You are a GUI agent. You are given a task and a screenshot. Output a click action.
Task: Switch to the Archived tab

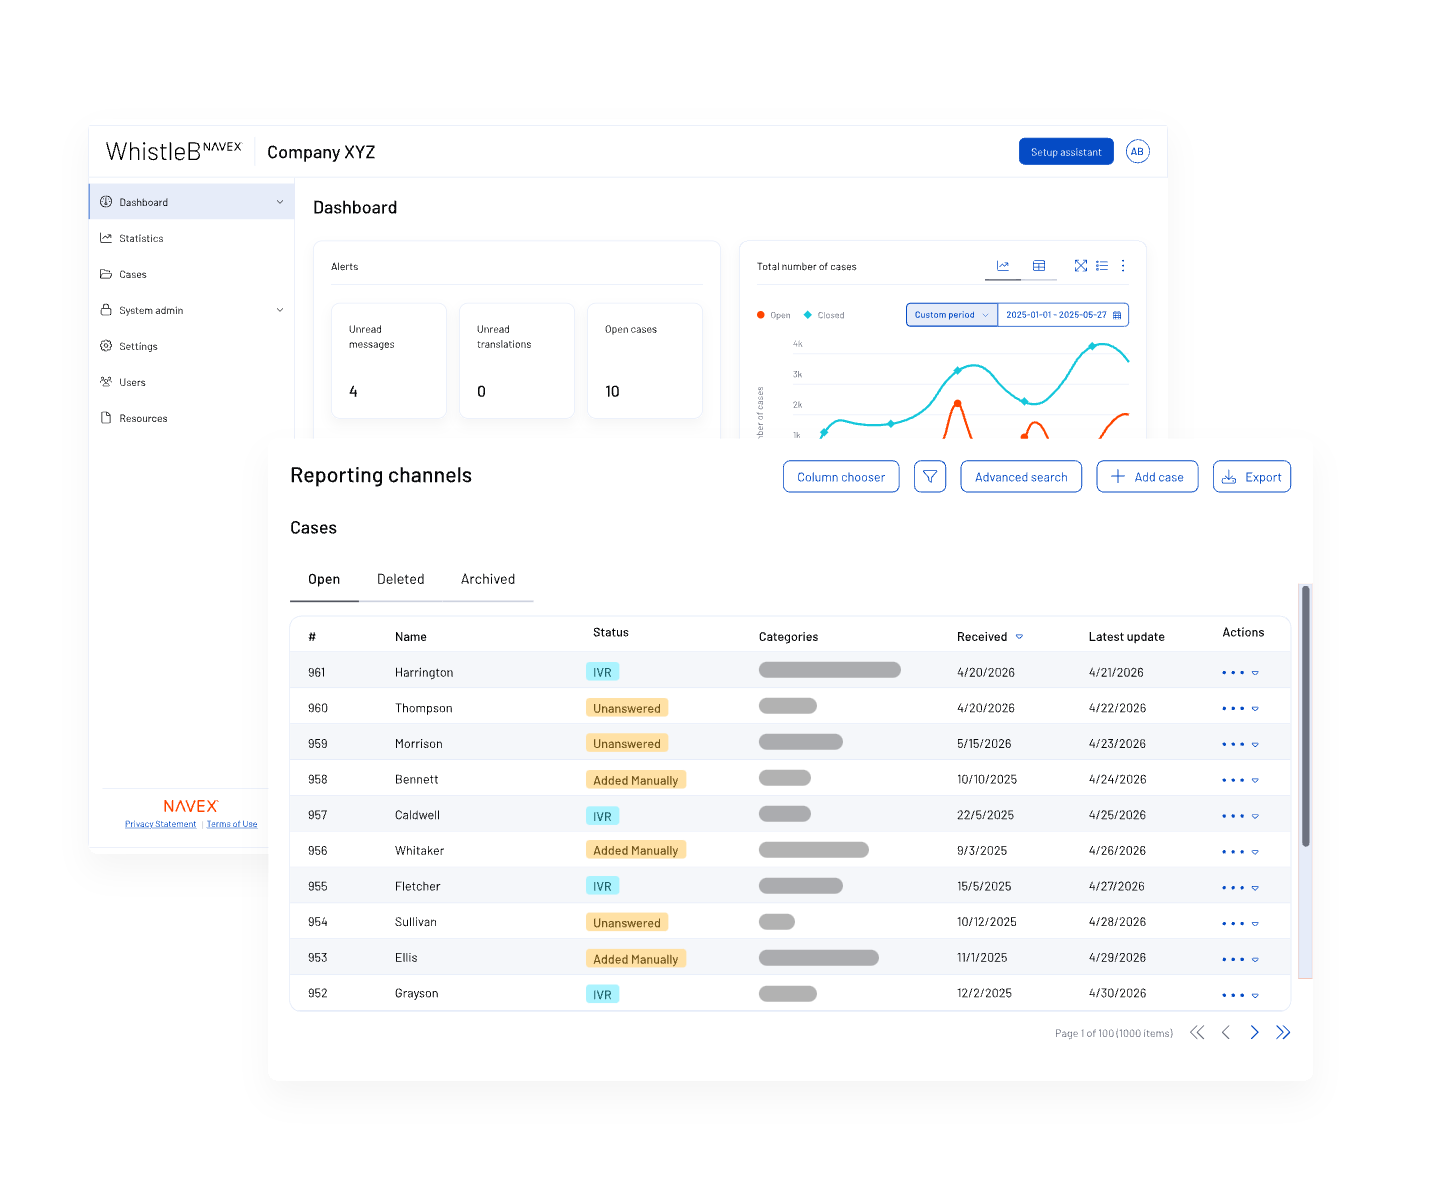(488, 579)
